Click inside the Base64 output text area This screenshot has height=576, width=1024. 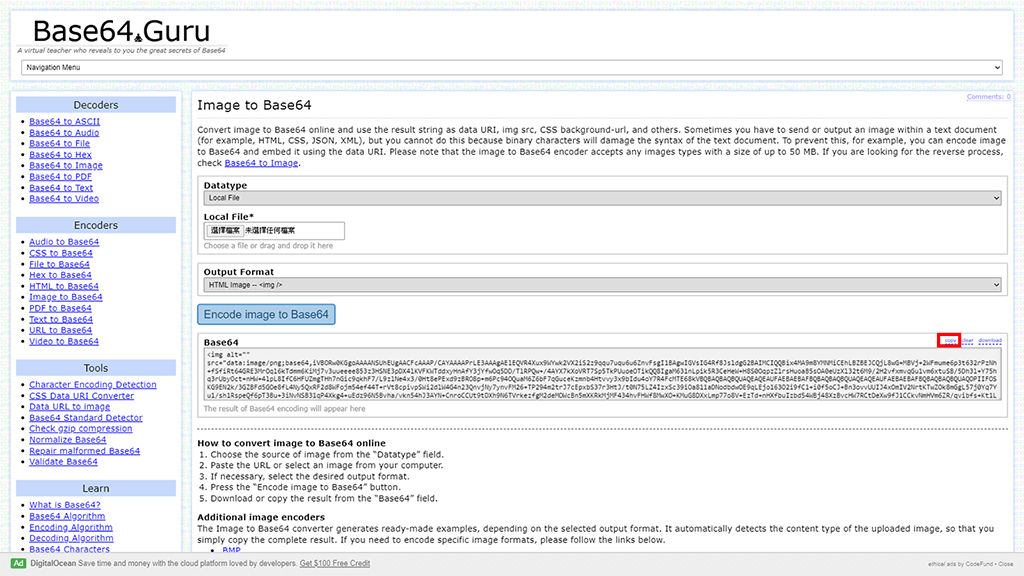pyautogui.click(x=600, y=375)
